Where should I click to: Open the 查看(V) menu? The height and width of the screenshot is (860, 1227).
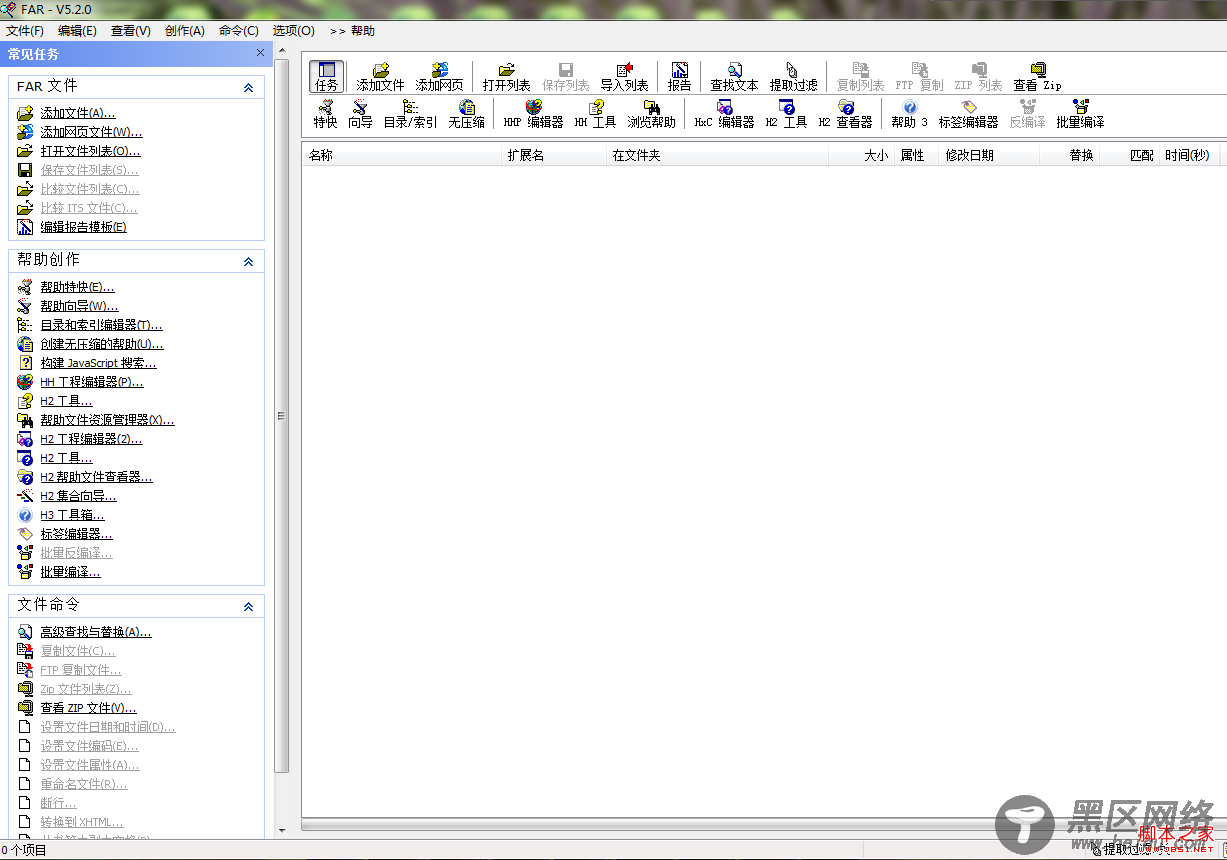point(131,31)
